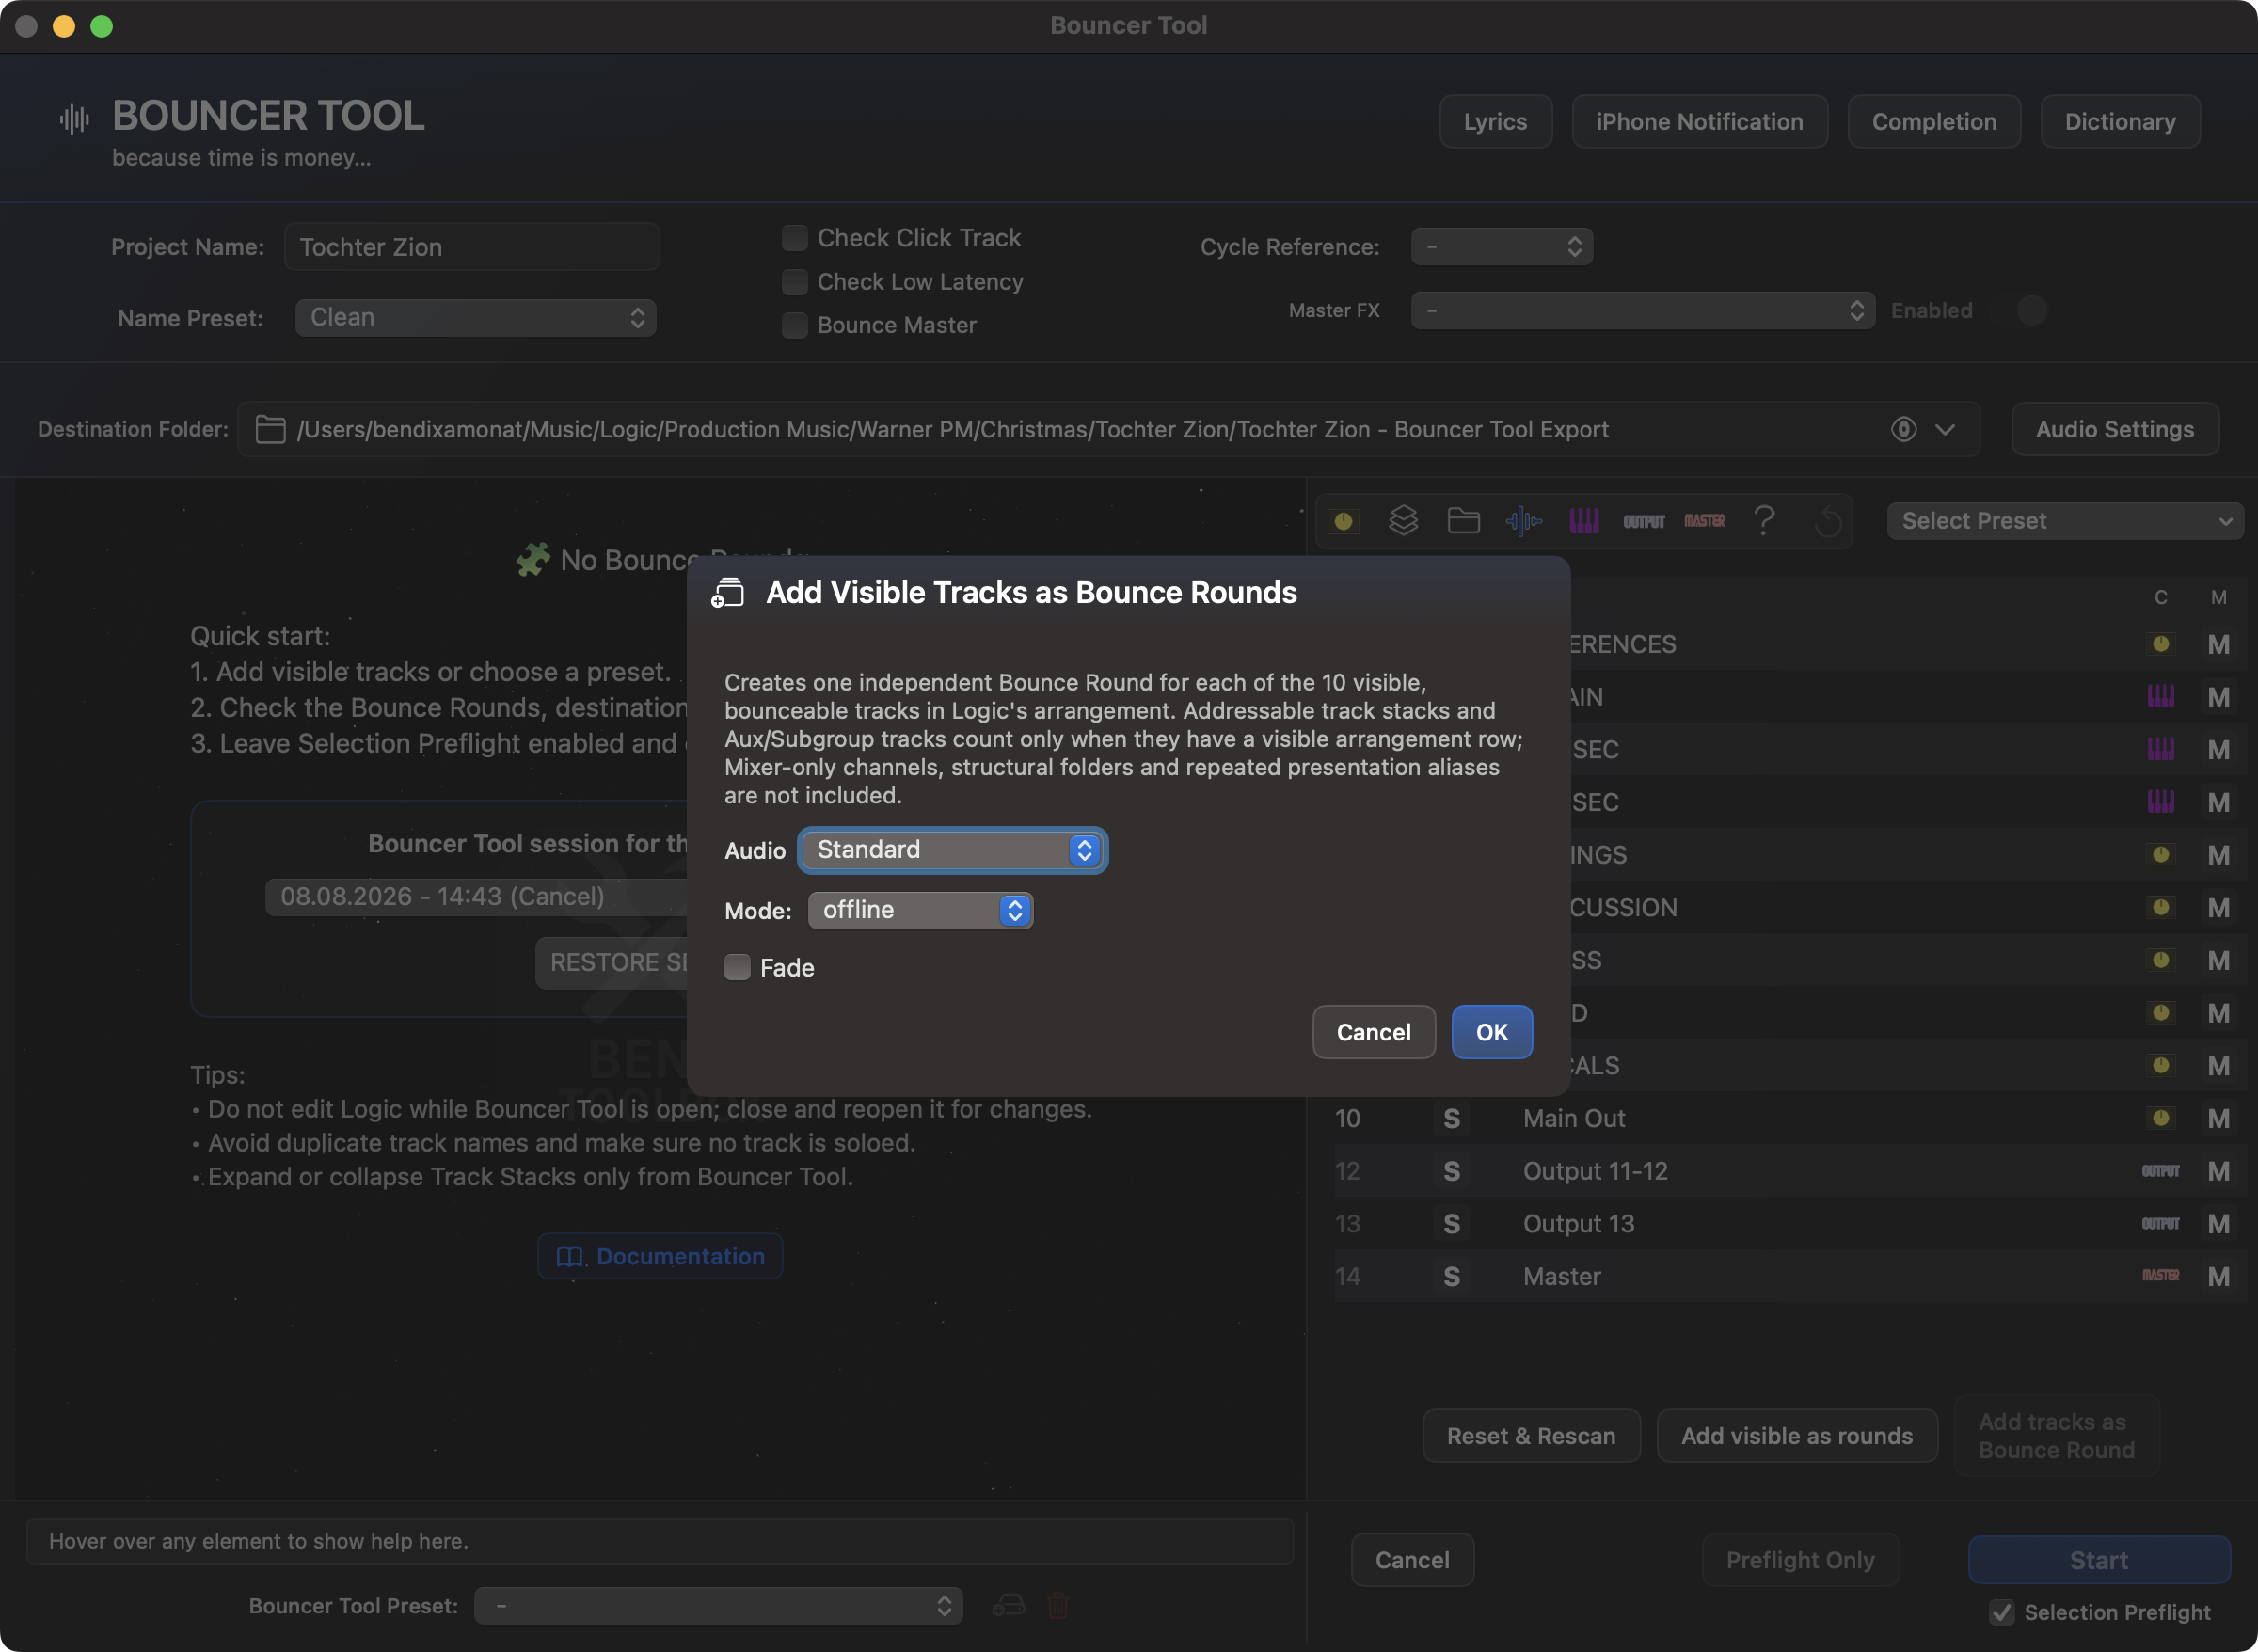
Task: Enable the Check Low Latency checkbox
Action: tap(794, 282)
